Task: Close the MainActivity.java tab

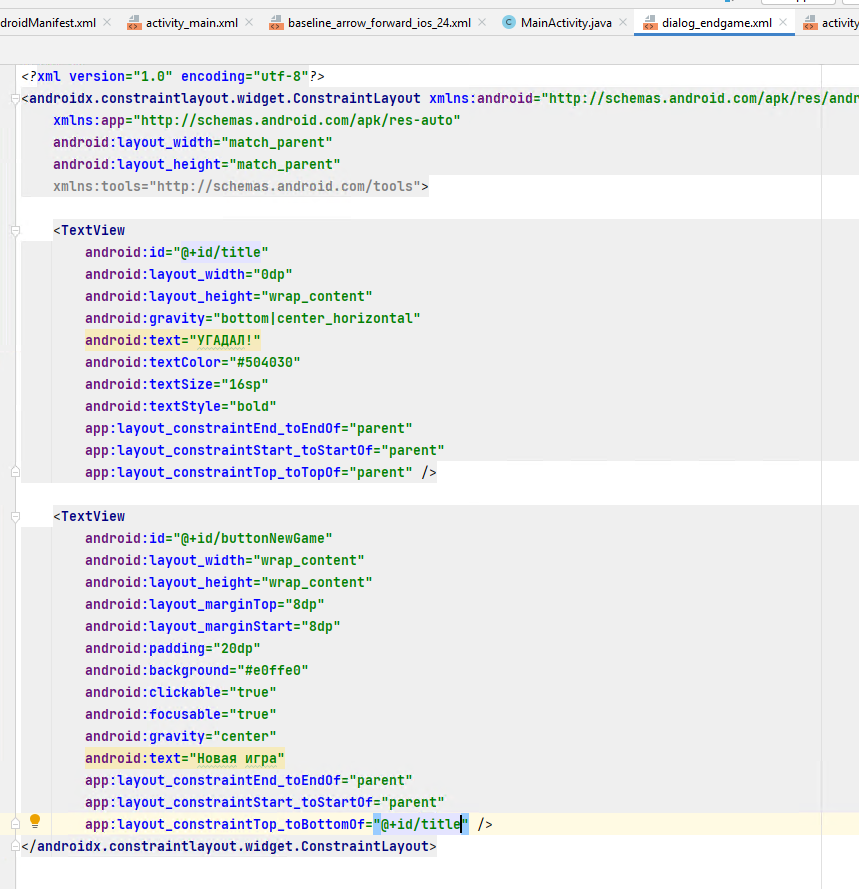Action: coord(623,23)
